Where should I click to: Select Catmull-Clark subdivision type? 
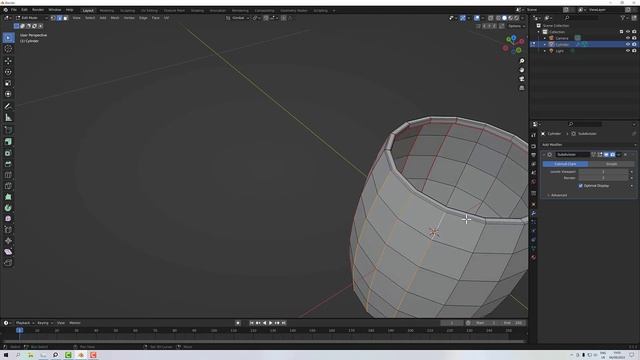coord(565,164)
